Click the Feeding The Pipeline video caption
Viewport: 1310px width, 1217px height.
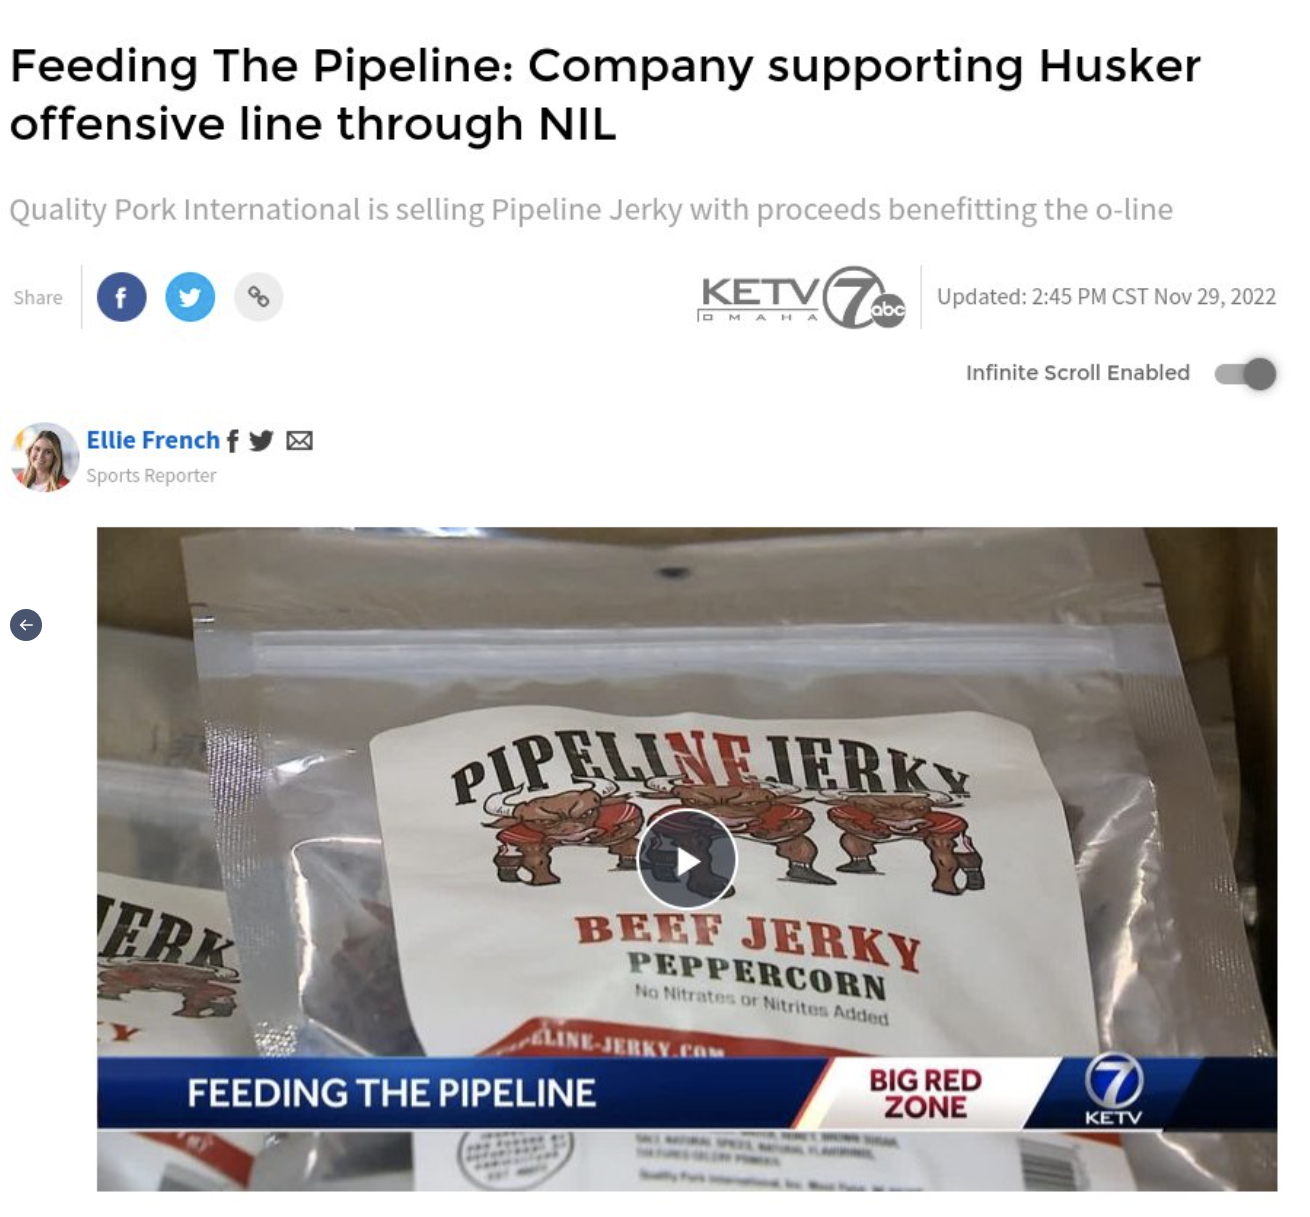coord(391,1093)
